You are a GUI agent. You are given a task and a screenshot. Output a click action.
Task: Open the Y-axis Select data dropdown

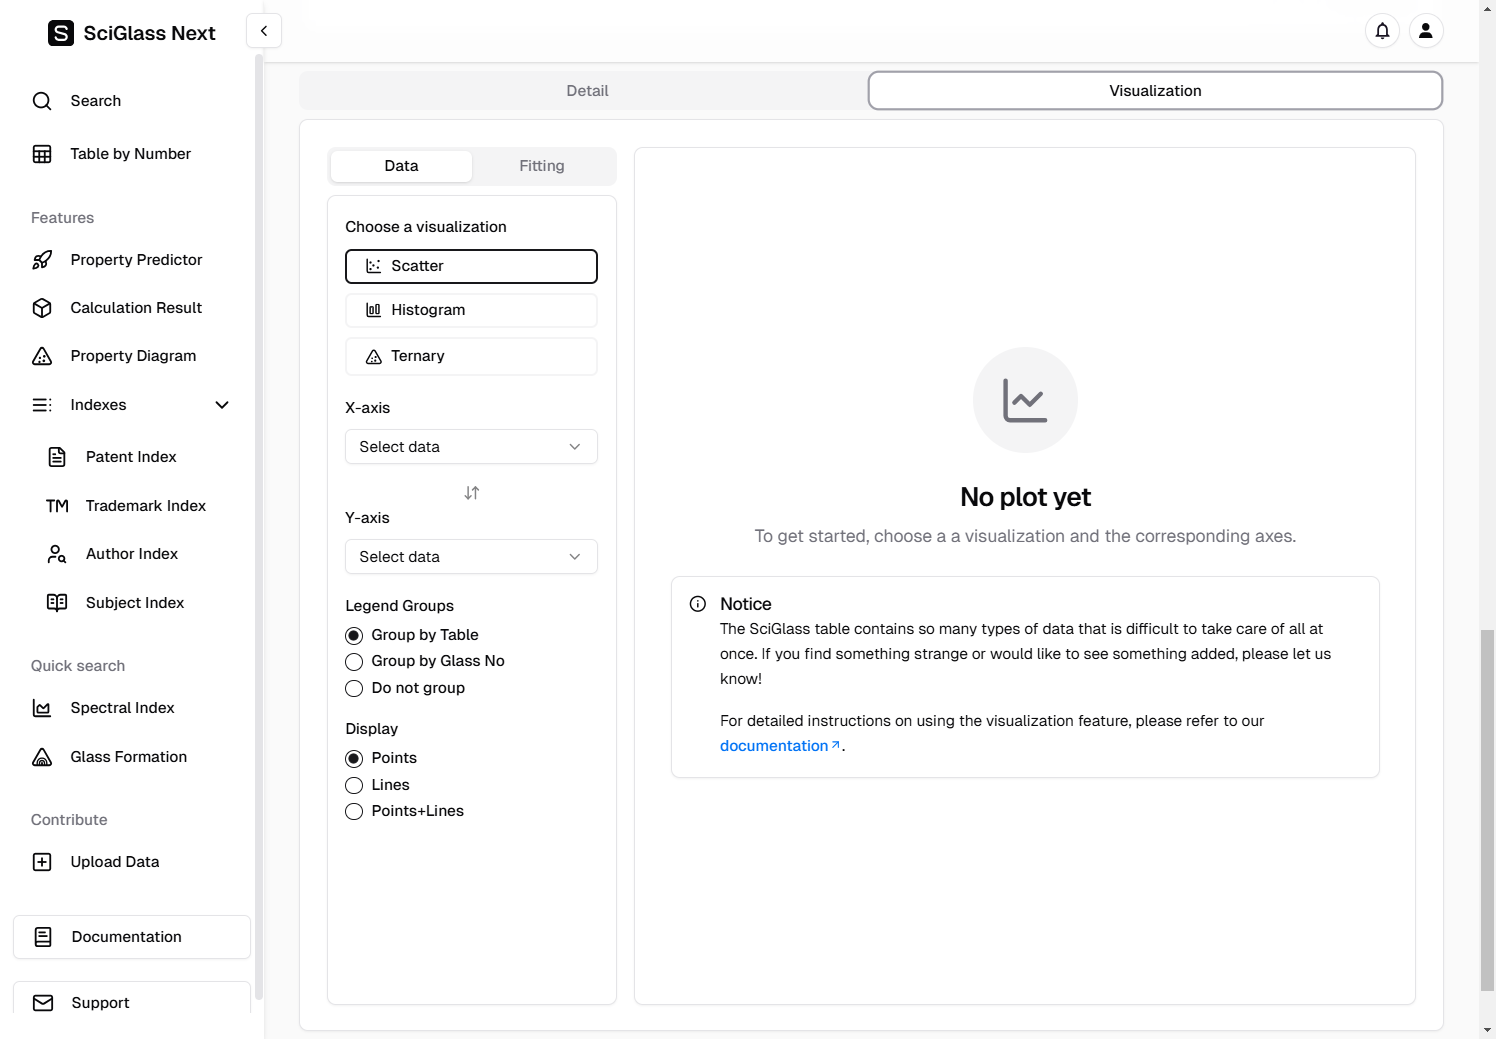coord(471,557)
